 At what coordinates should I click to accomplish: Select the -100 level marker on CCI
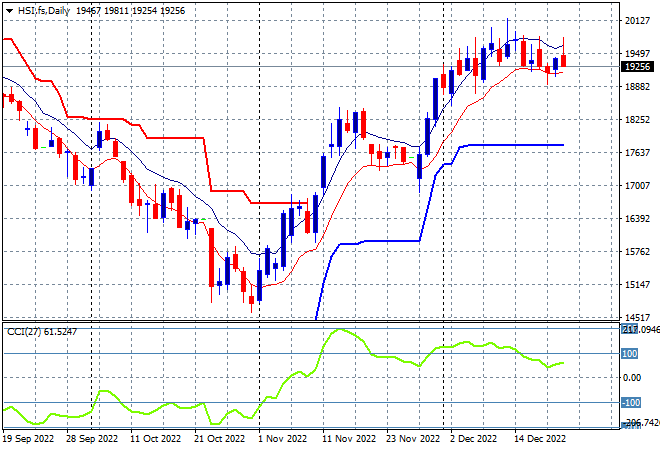(631, 402)
